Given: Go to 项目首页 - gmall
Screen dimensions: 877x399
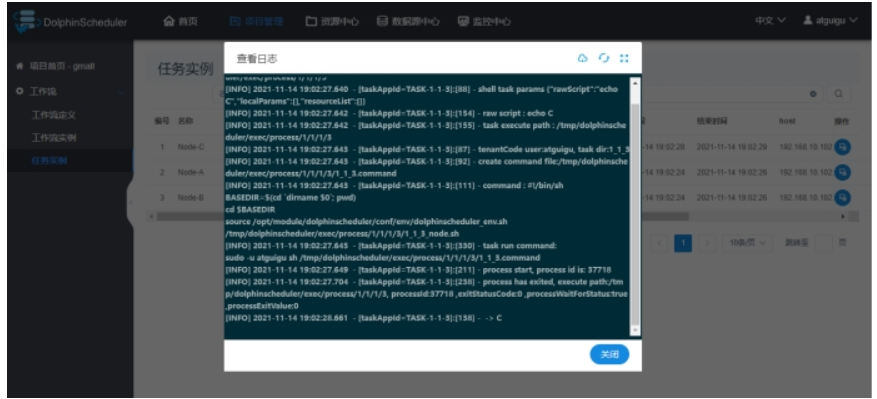Looking at the screenshot, I should tap(55, 66).
